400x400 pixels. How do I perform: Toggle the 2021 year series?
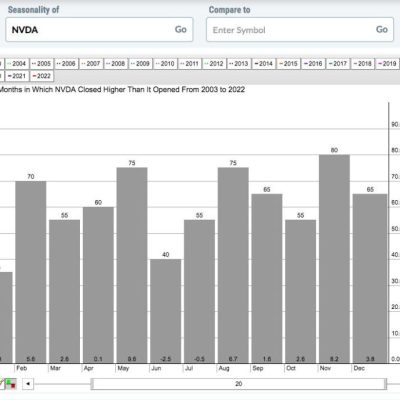[x=17, y=76]
